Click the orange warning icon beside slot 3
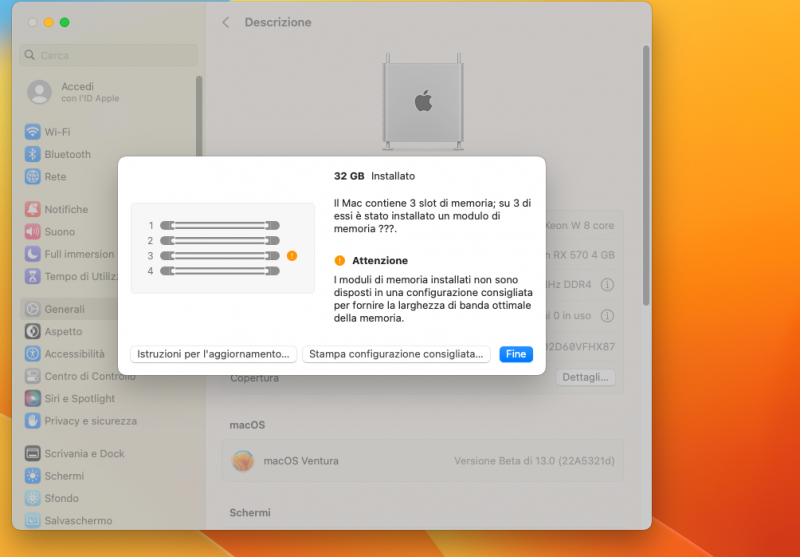The height and width of the screenshot is (557, 800). point(292,256)
